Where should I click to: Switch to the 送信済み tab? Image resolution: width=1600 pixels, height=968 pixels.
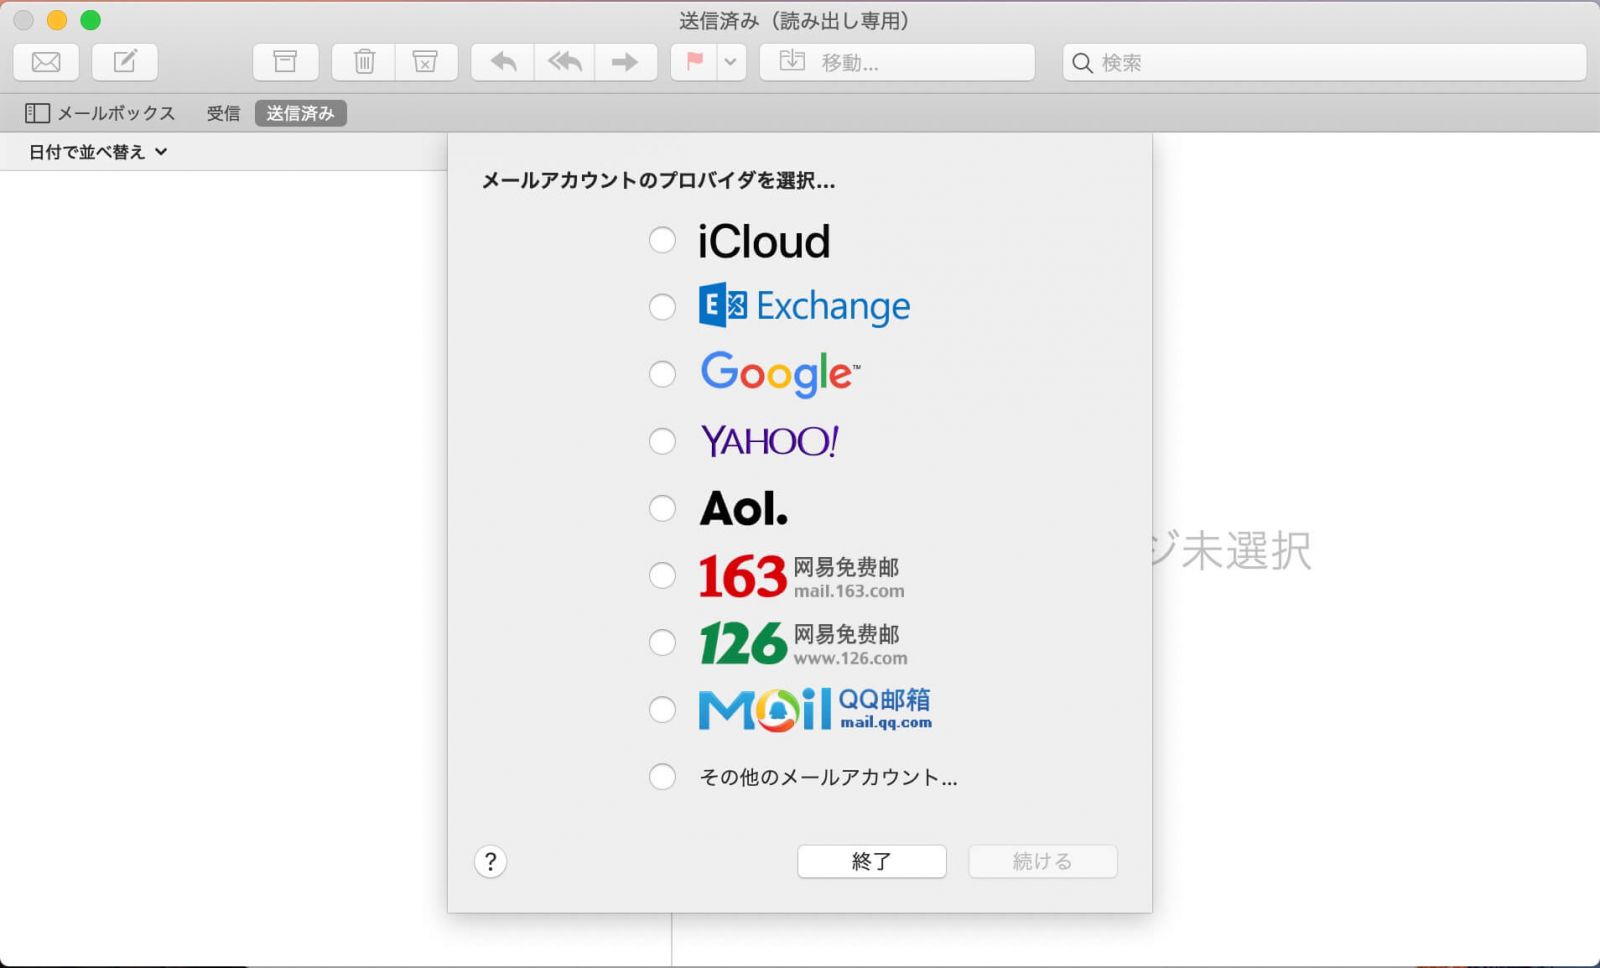coord(300,112)
